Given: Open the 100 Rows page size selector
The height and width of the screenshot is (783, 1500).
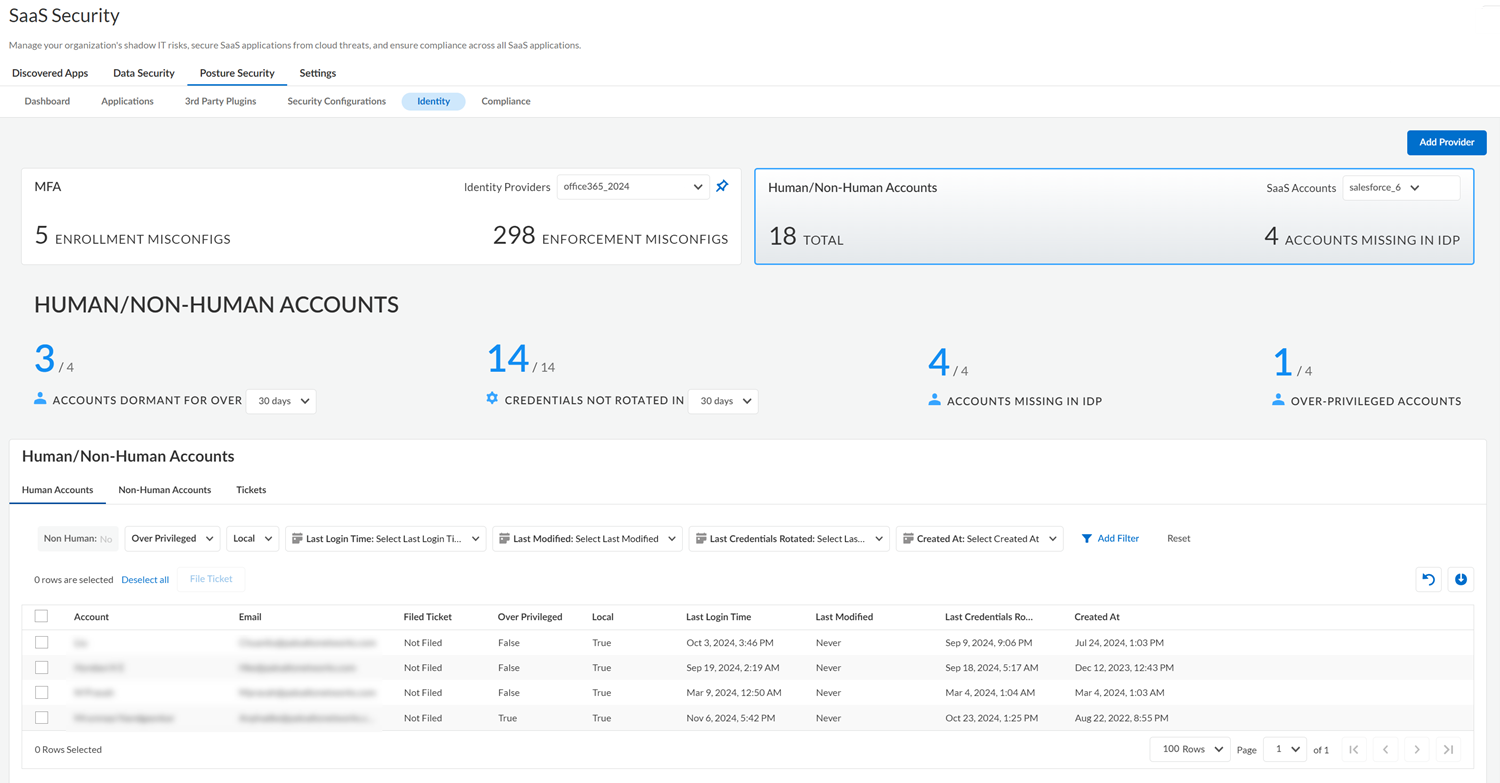Looking at the screenshot, I should point(1189,749).
